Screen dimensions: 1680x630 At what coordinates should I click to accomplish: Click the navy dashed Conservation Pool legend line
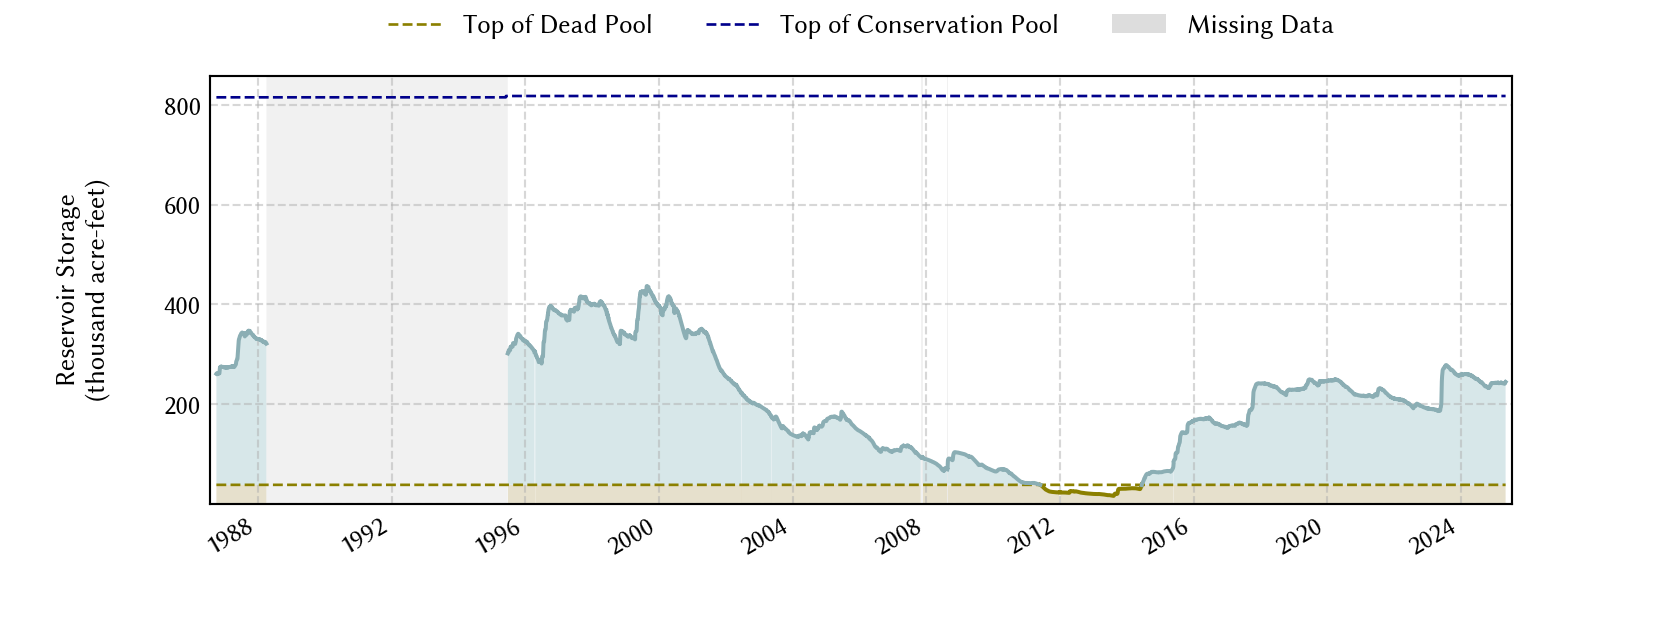(x=733, y=25)
